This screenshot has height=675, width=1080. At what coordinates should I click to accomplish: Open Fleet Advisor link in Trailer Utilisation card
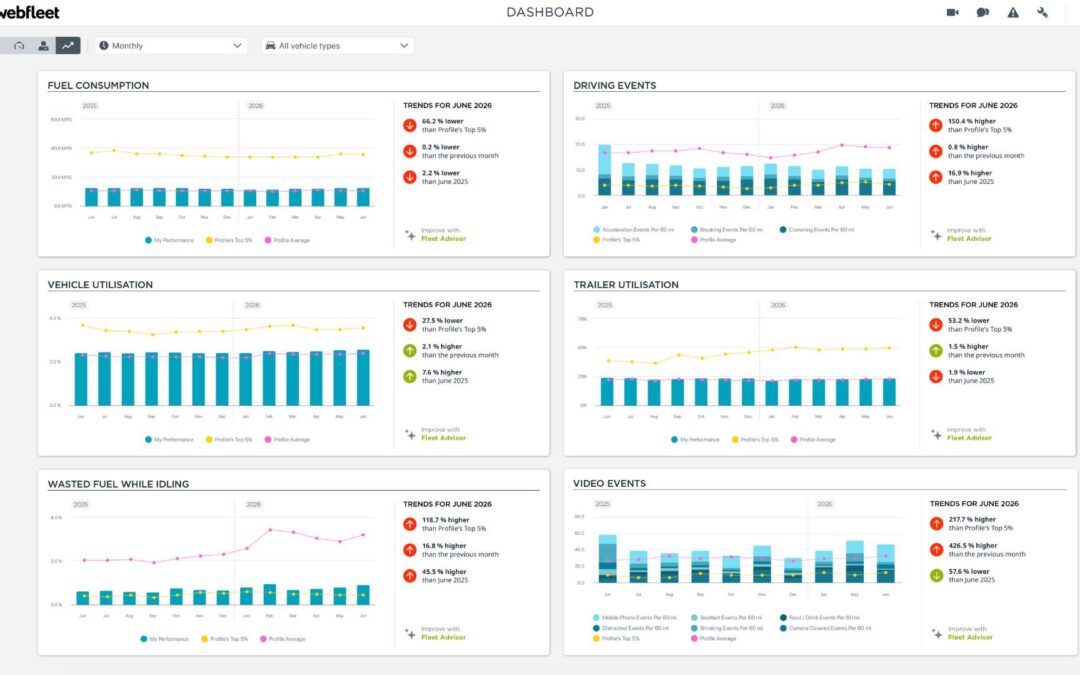pyautogui.click(x=969, y=438)
